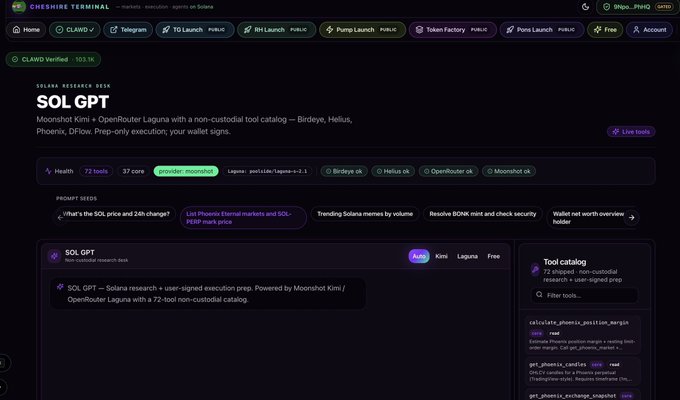Image resolution: width=680 pixels, height=400 pixels.
Task: Click the Filter tools search field
Action: click(584, 295)
